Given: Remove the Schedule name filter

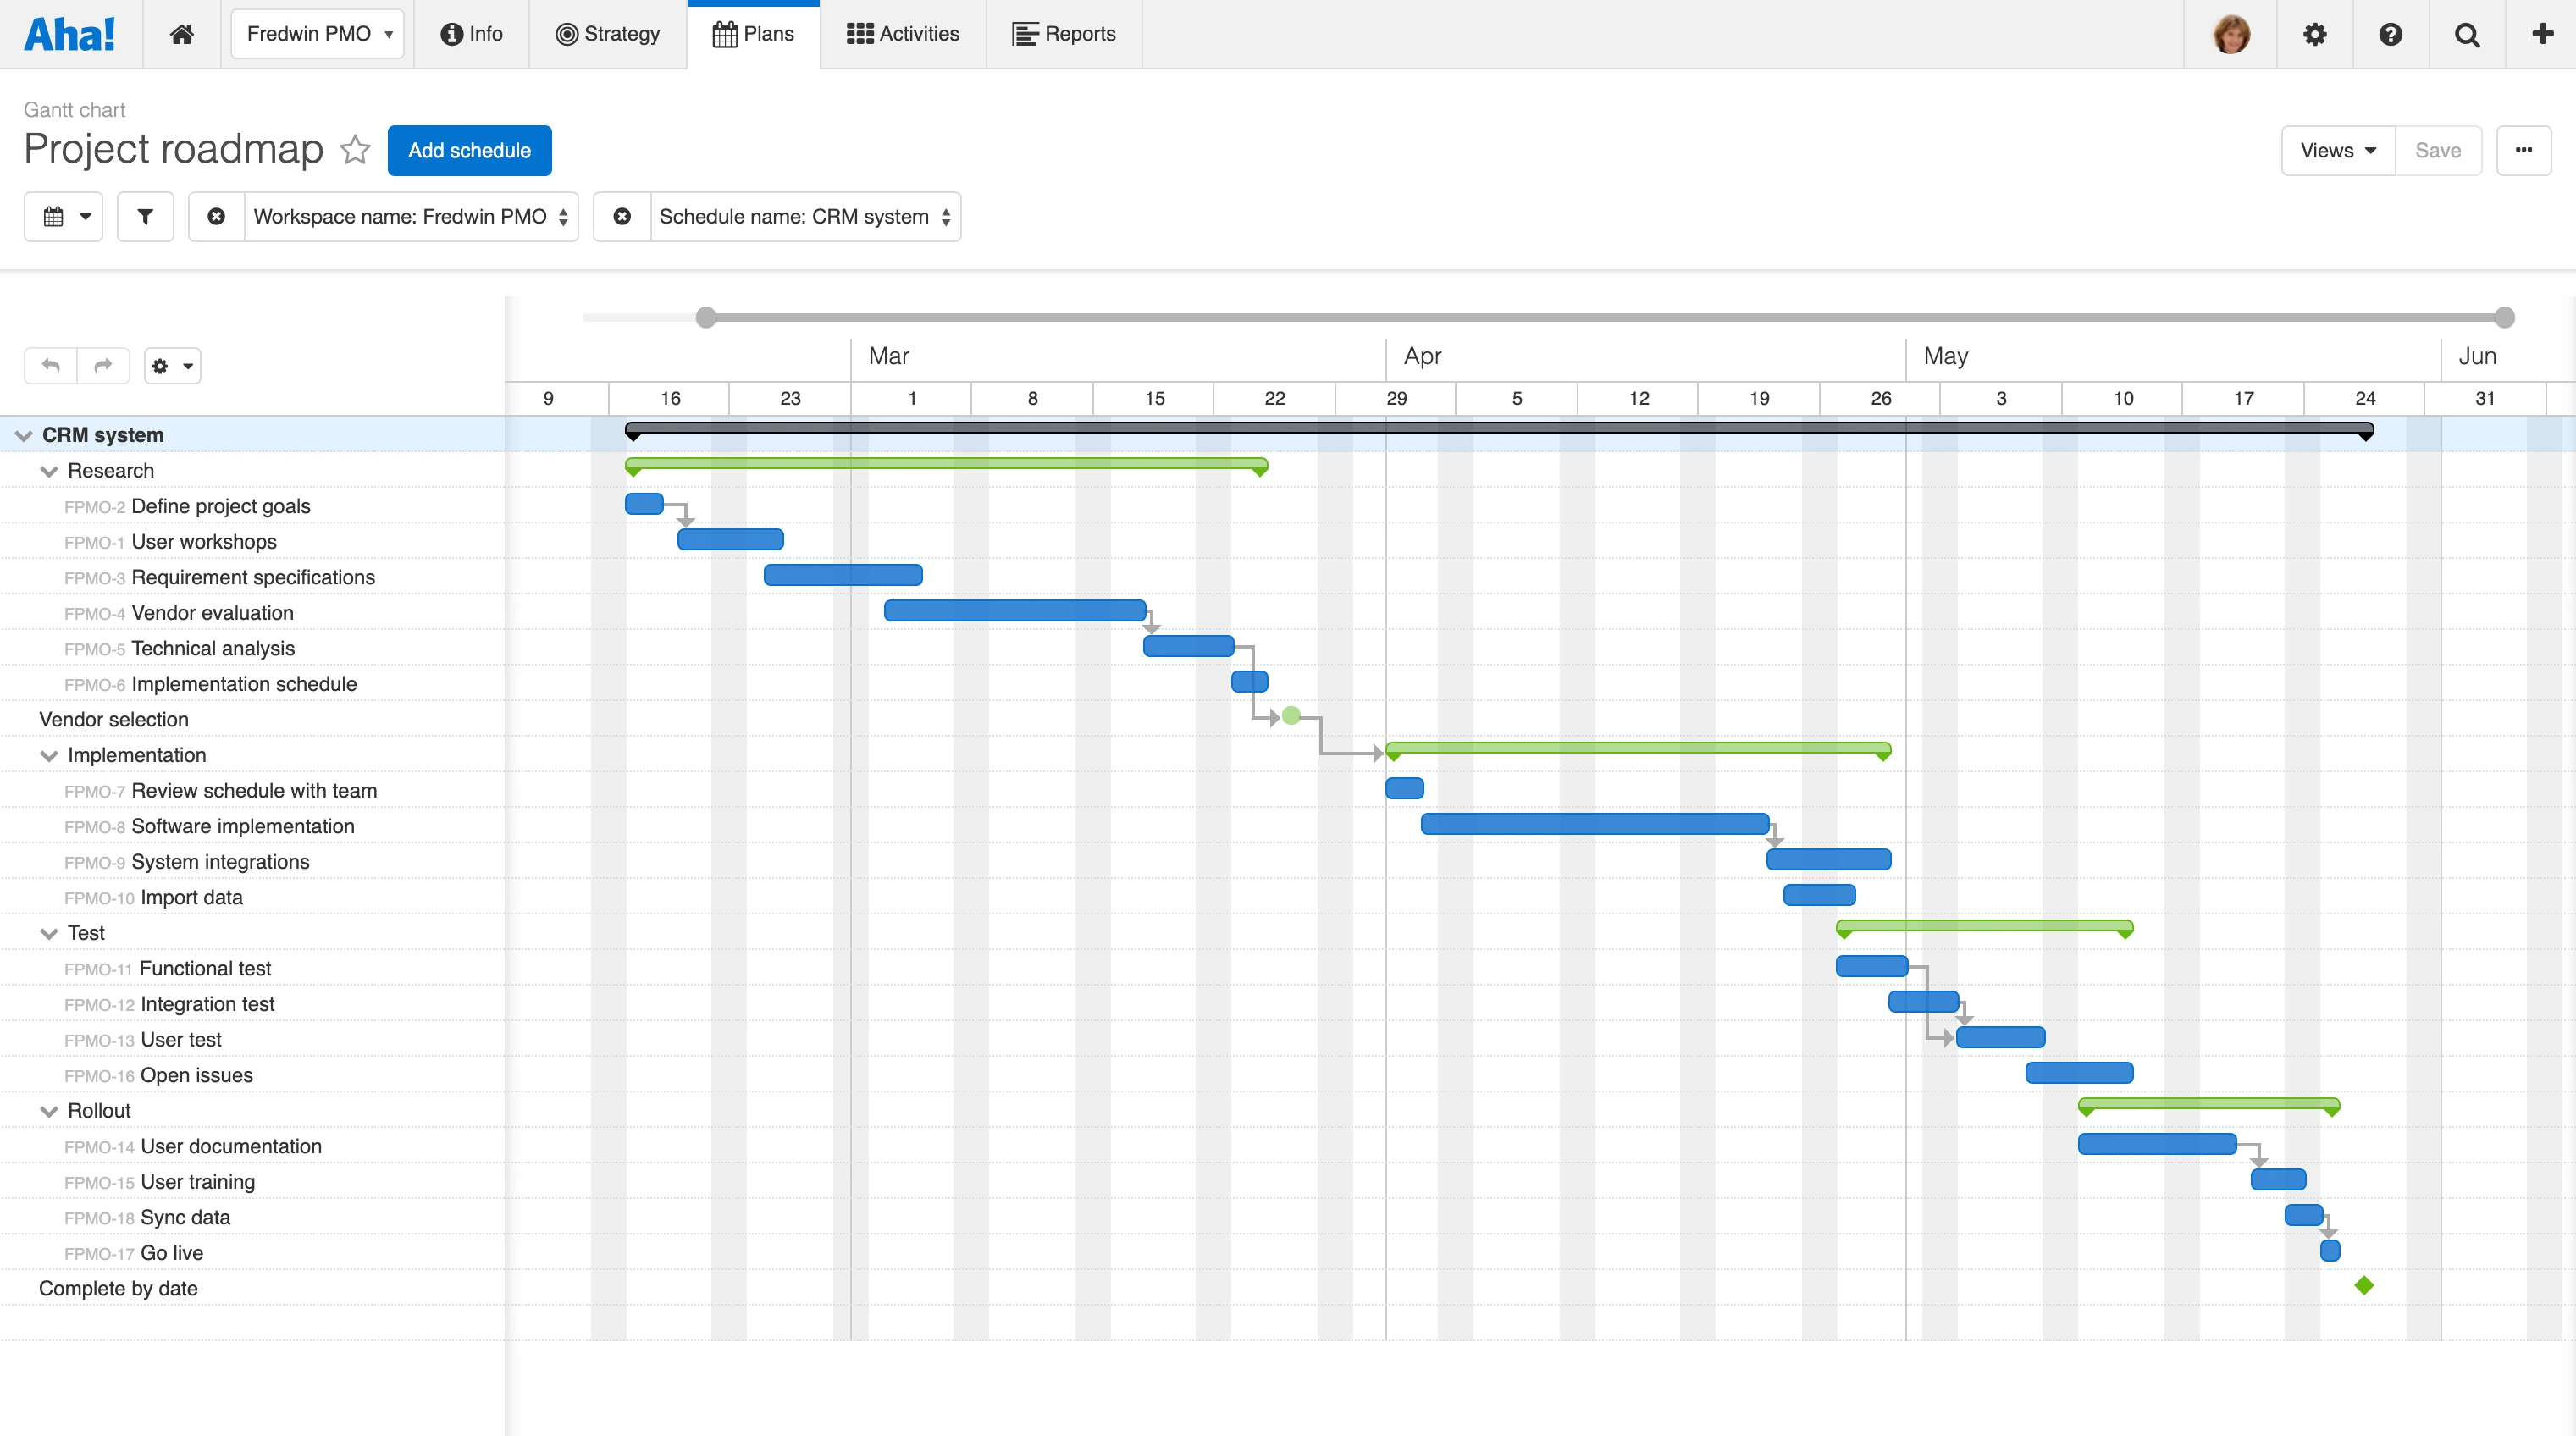Looking at the screenshot, I should coord(622,217).
